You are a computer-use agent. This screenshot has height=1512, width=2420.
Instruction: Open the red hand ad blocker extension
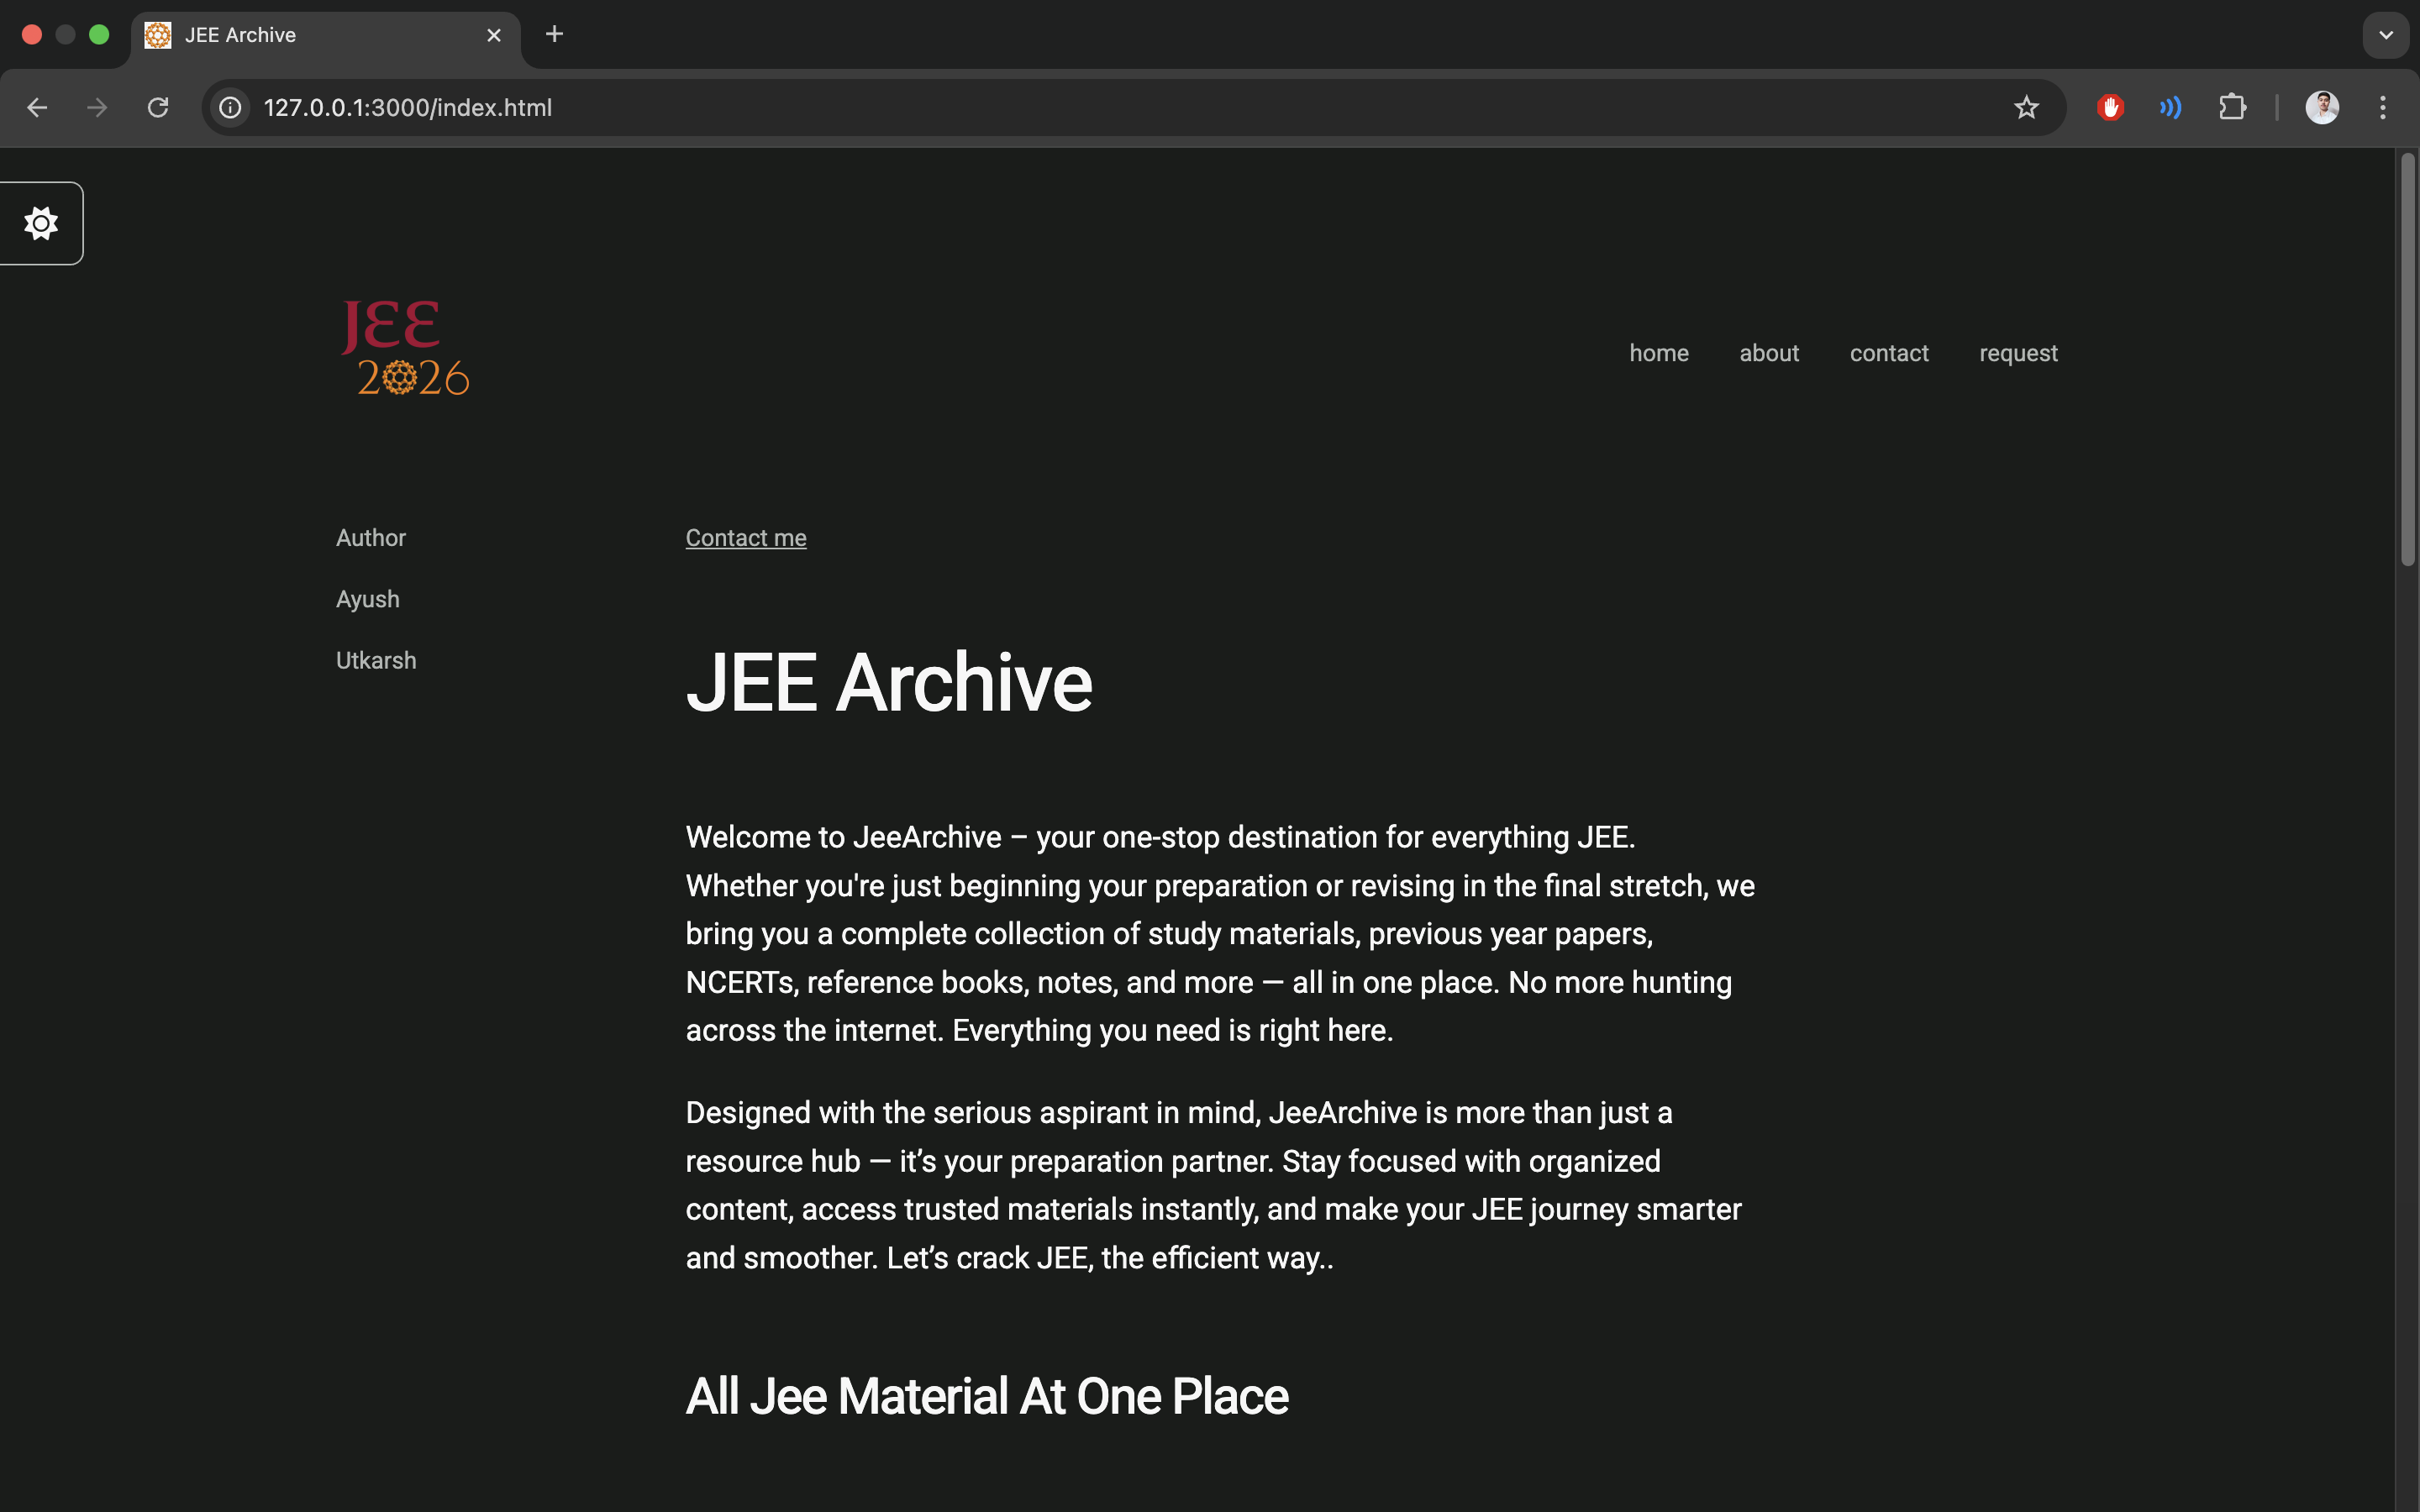pyautogui.click(x=2110, y=107)
